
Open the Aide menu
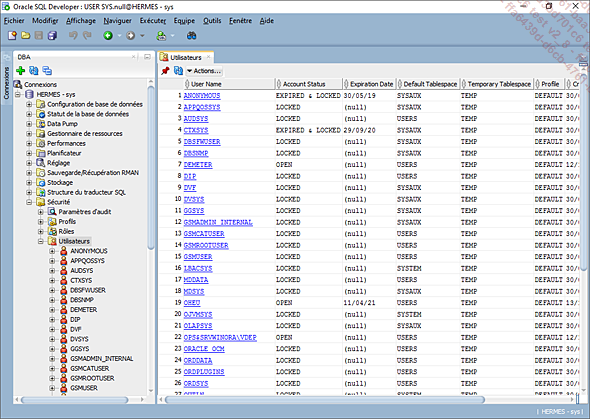[x=266, y=21]
